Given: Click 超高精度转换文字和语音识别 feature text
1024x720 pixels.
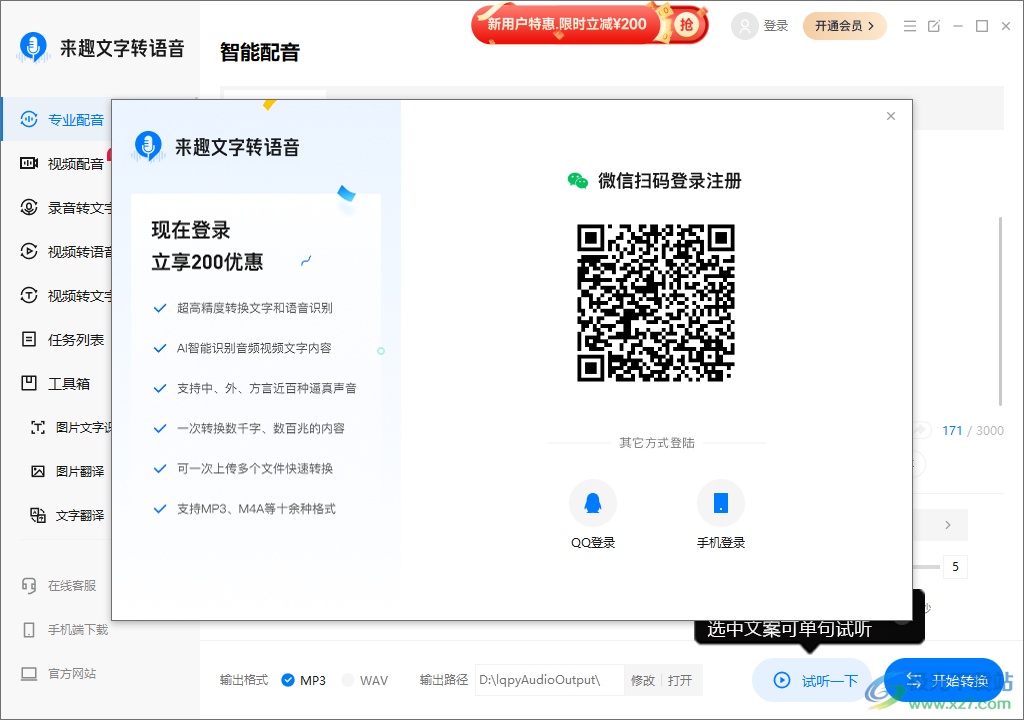Looking at the screenshot, I should pyautogui.click(x=255, y=308).
